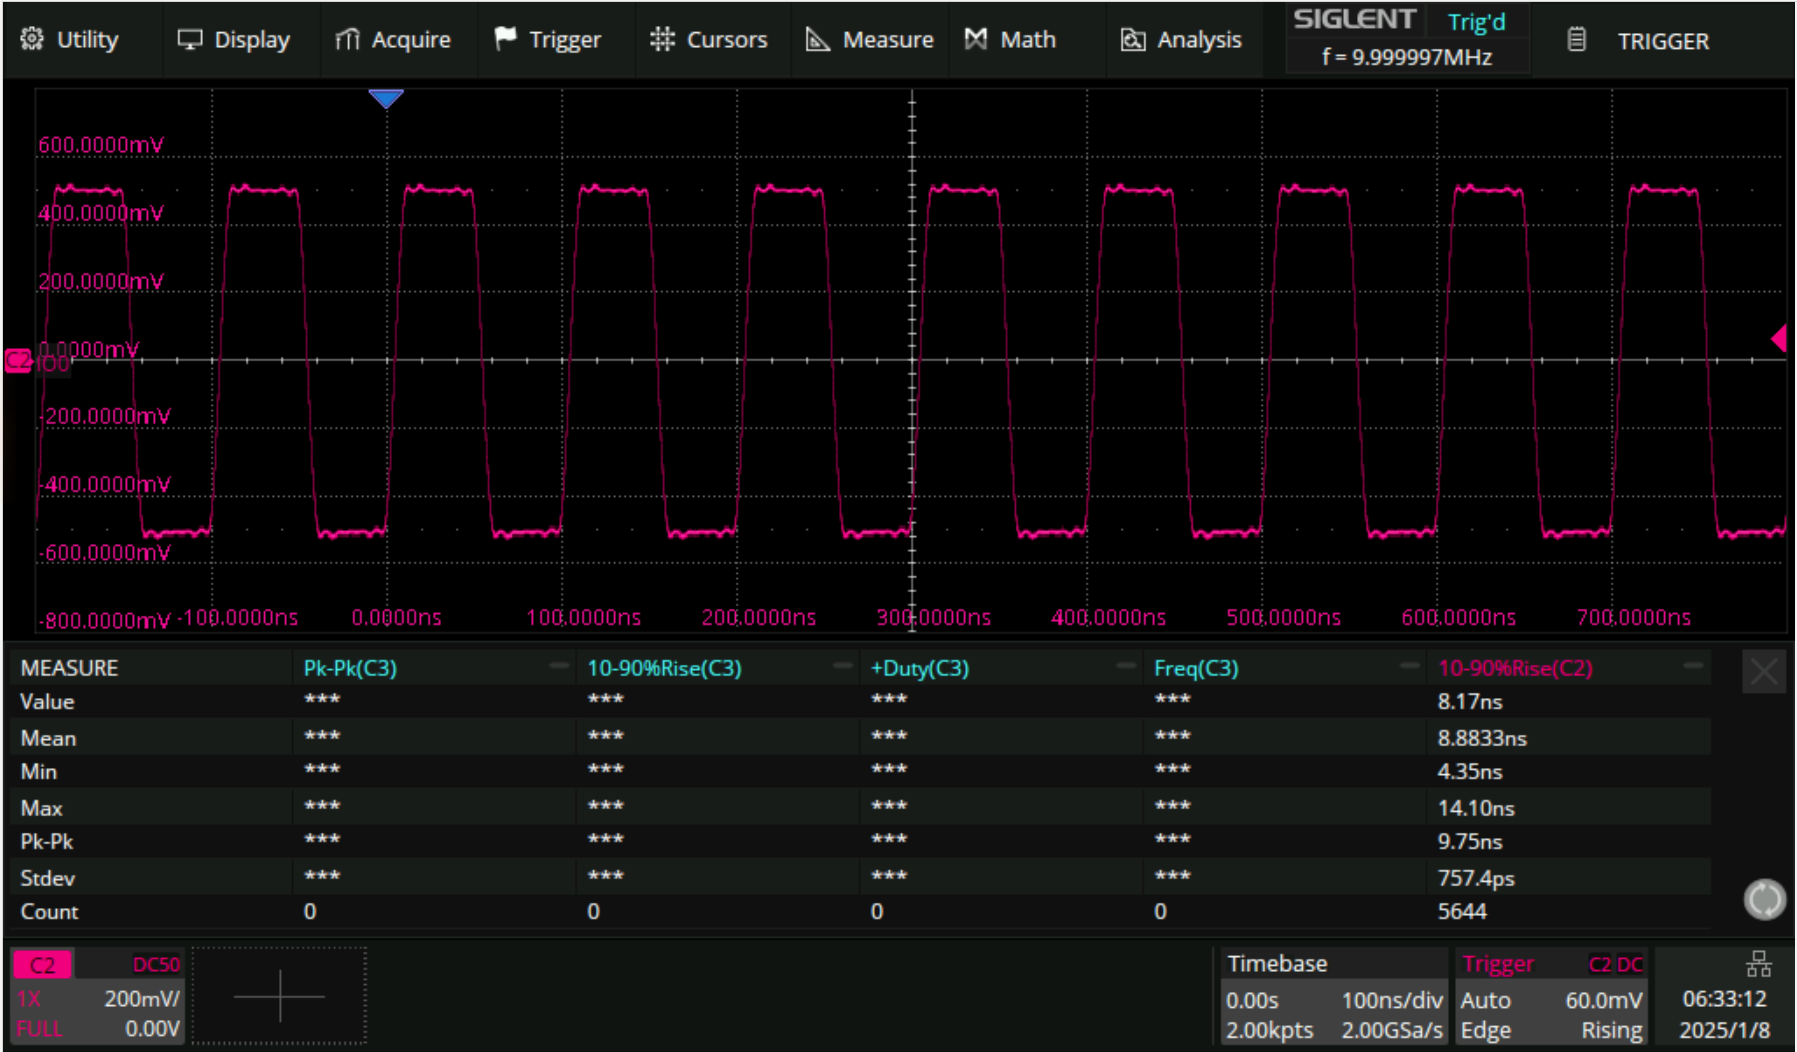Open the Utility menu
The width and height of the screenshot is (1797, 1052).
(x=70, y=40)
